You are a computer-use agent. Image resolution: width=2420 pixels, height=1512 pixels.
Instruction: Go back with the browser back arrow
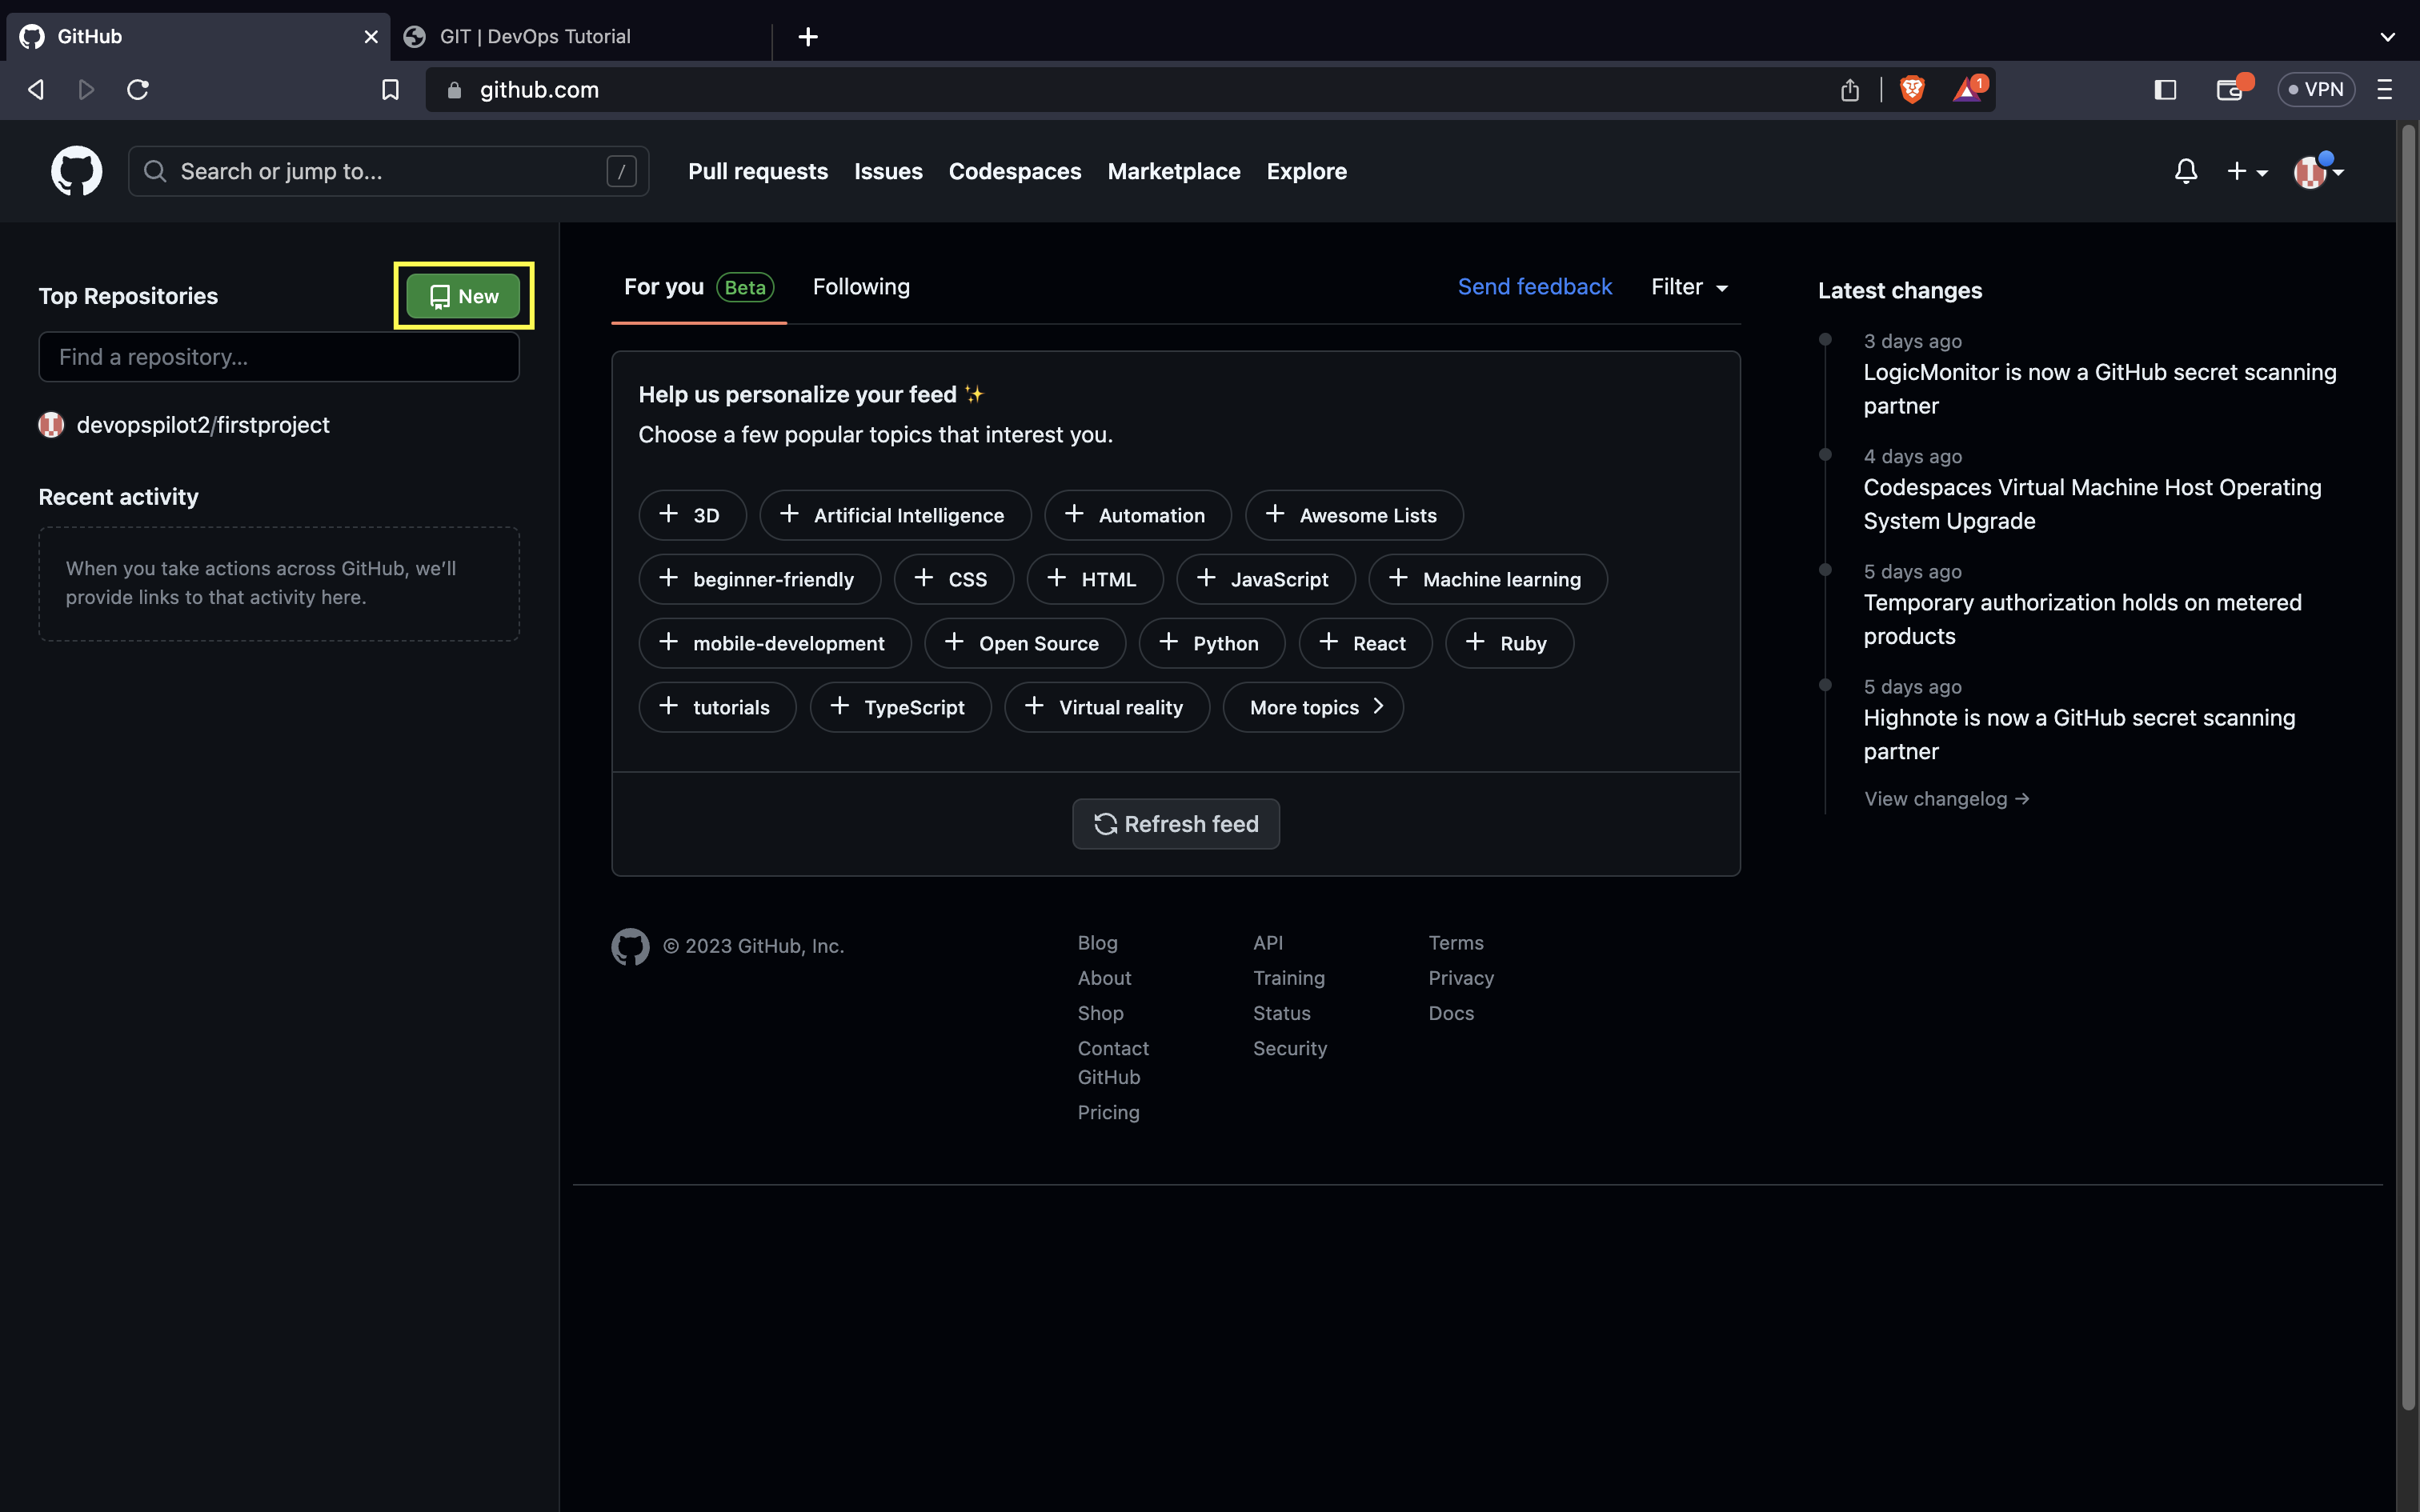(36, 90)
